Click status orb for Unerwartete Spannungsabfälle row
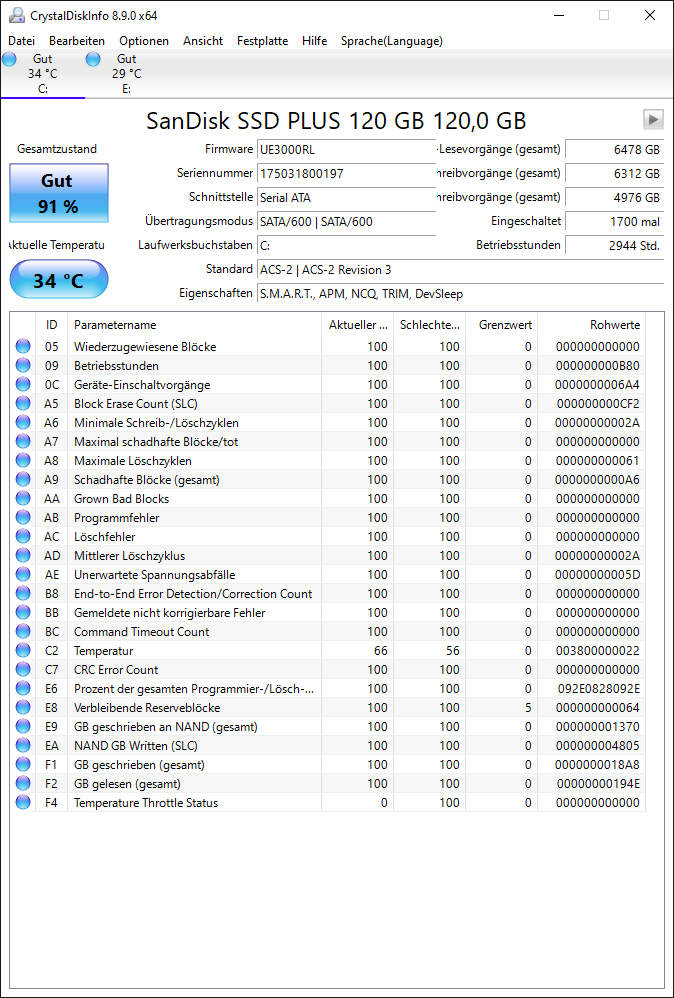The height and width of the screenshot is (998, 674). (23, 575)
